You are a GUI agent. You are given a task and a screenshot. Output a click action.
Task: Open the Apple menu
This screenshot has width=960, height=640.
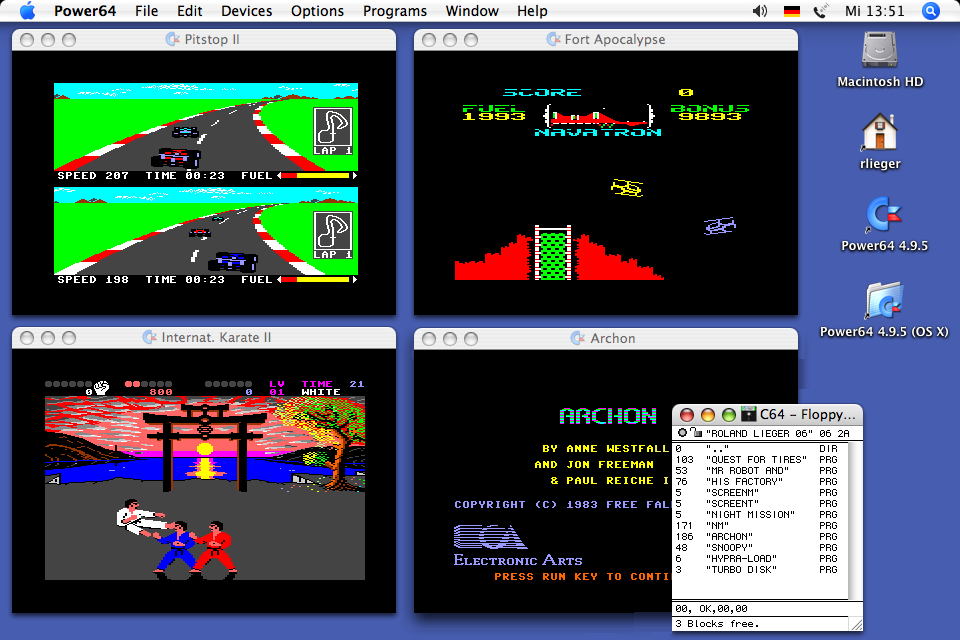pos(28,10)
